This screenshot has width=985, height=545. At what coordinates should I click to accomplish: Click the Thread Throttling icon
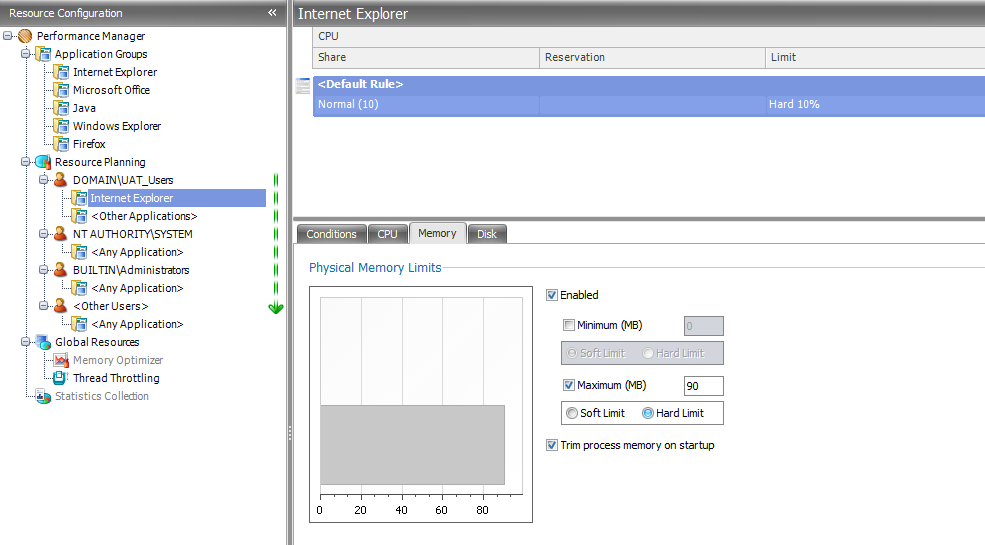[x=61, y=378]
